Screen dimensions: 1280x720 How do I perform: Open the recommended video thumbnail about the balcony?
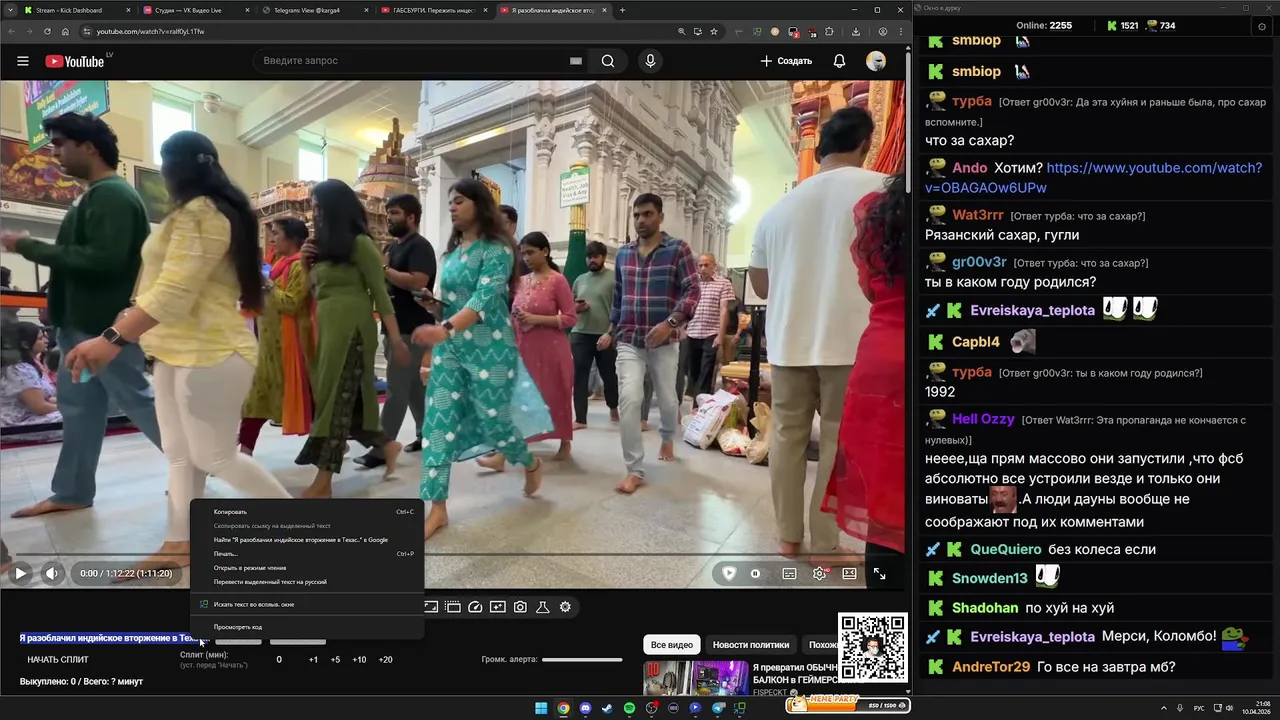point(696,678)
